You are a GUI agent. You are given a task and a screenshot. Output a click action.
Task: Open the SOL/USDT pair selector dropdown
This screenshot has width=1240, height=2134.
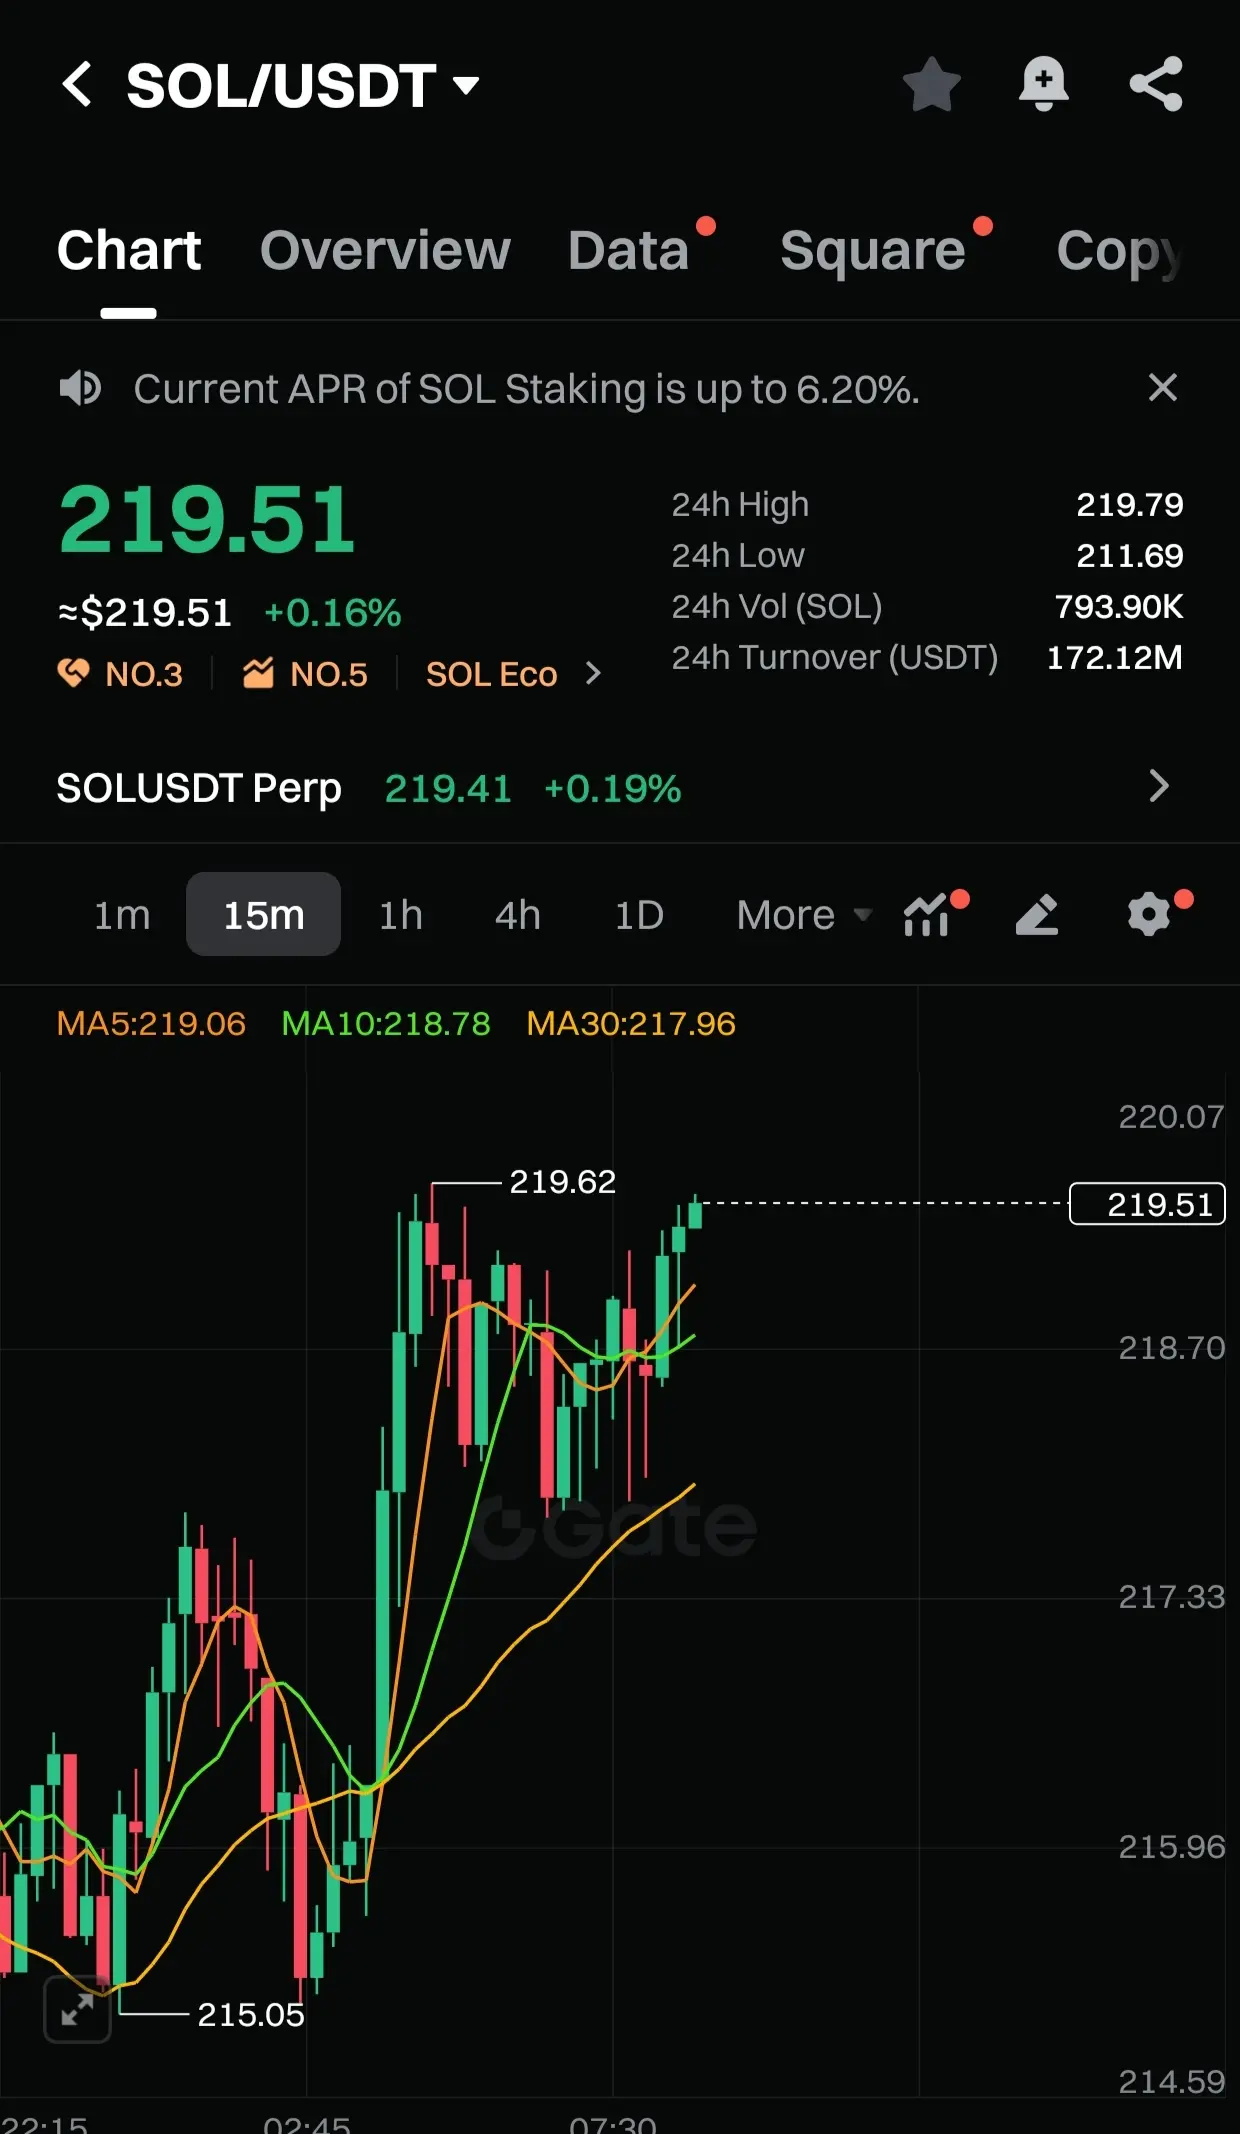(303, 85)
